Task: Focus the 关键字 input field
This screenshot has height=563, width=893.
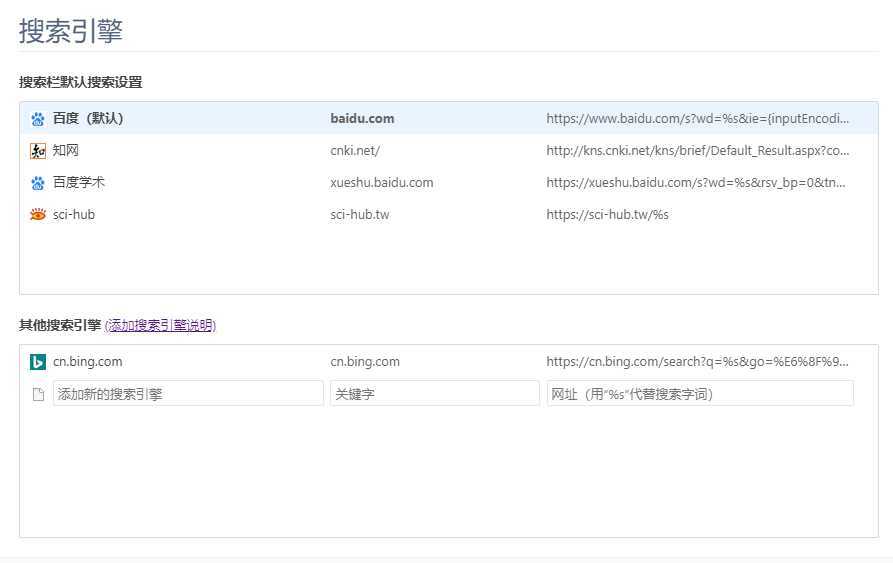Action: pos(435,393)
